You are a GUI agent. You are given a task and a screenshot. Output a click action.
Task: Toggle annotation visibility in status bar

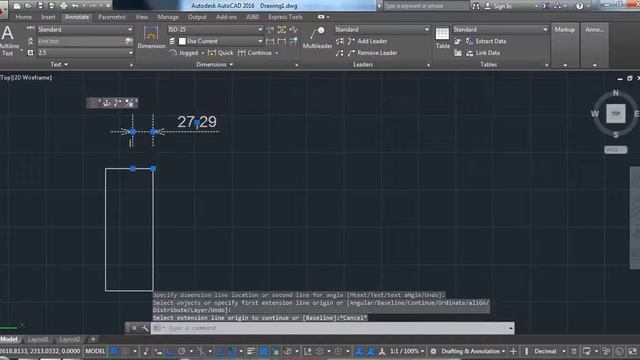[x=359, y=351]
